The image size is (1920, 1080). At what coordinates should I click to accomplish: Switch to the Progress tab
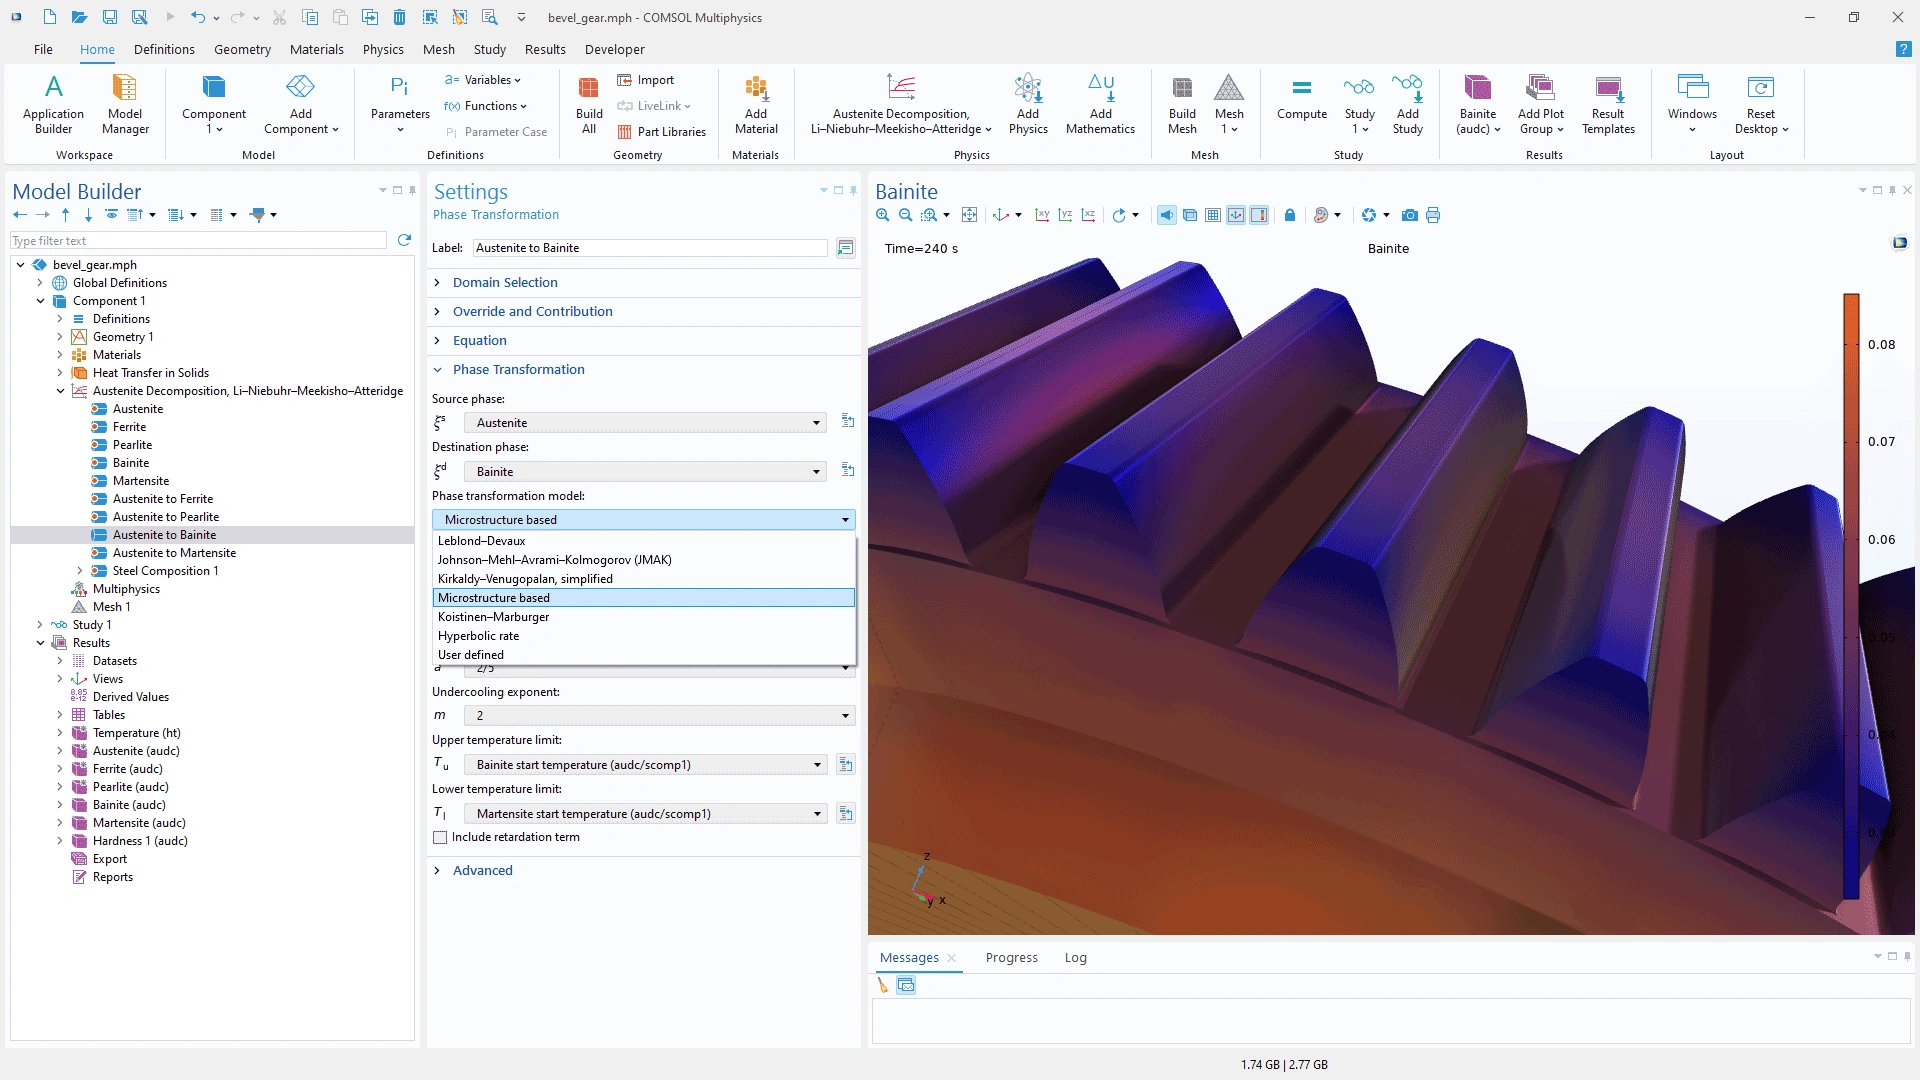click(x=1011, y=958)
